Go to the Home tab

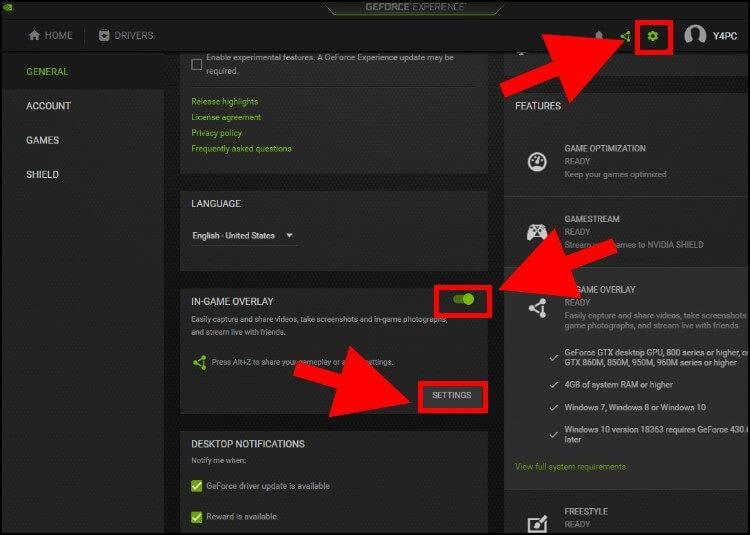point(50,35)
